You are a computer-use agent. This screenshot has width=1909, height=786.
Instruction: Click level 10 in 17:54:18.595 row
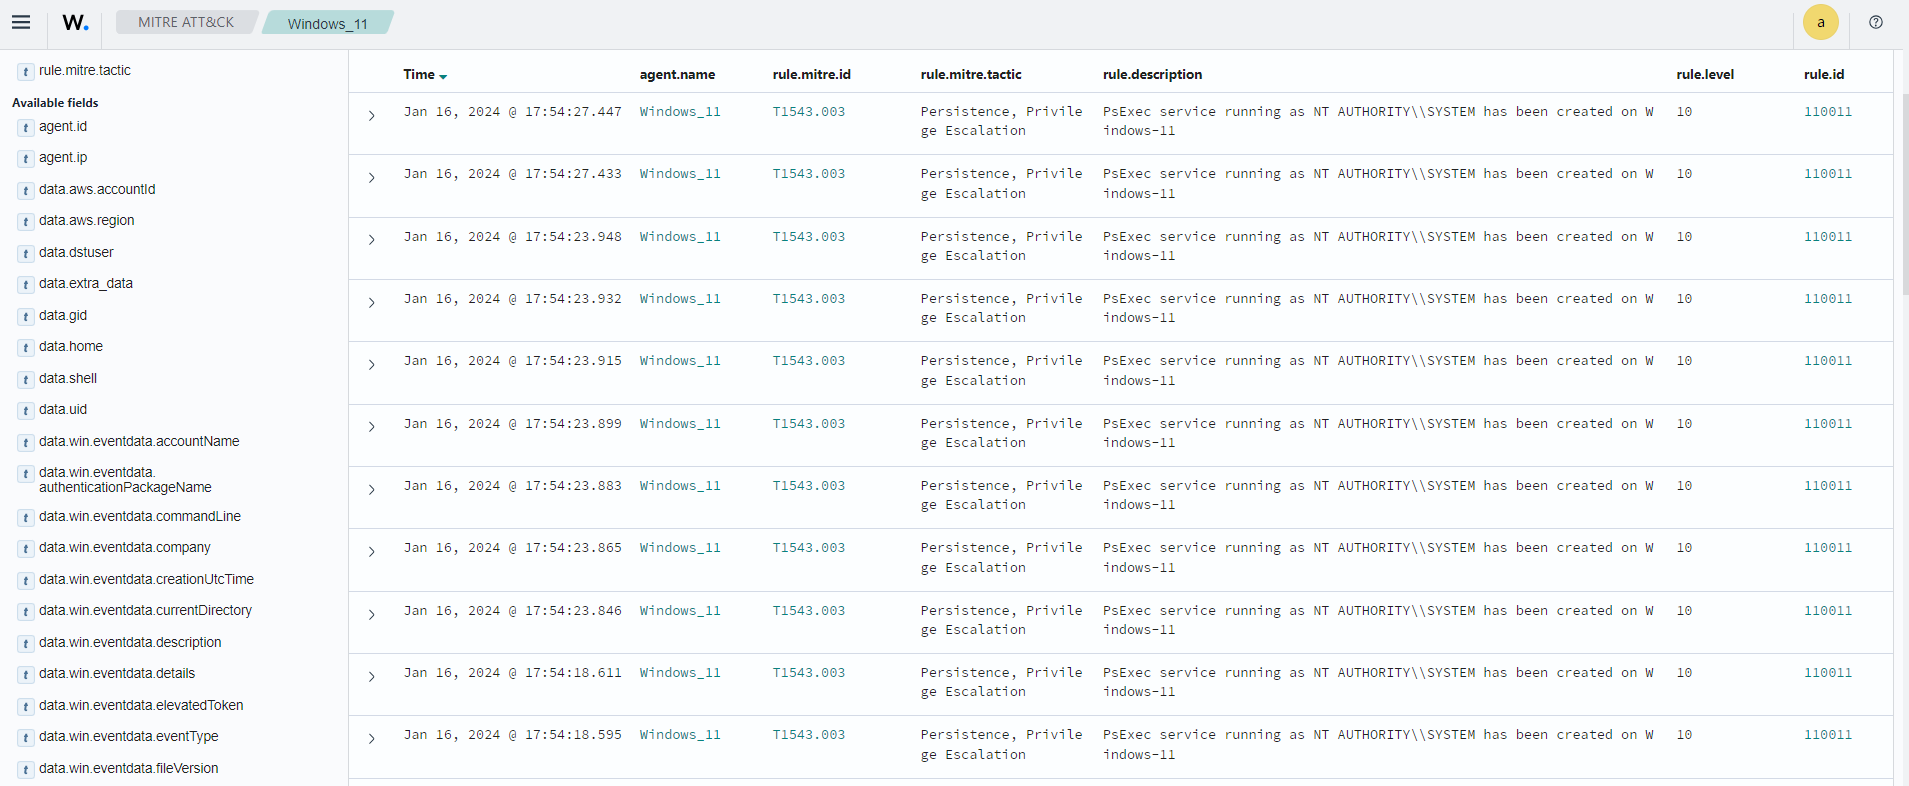click(x=1685, y=735)
